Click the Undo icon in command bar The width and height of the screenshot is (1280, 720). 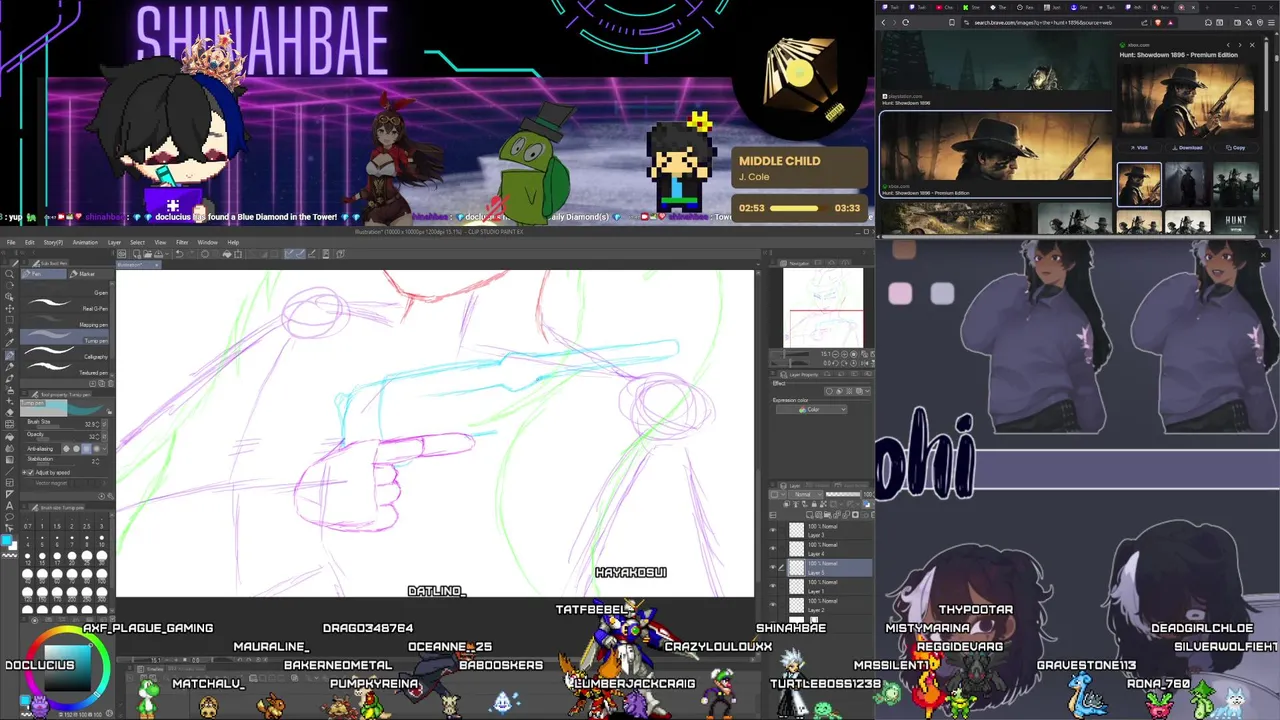click(179, 254)
